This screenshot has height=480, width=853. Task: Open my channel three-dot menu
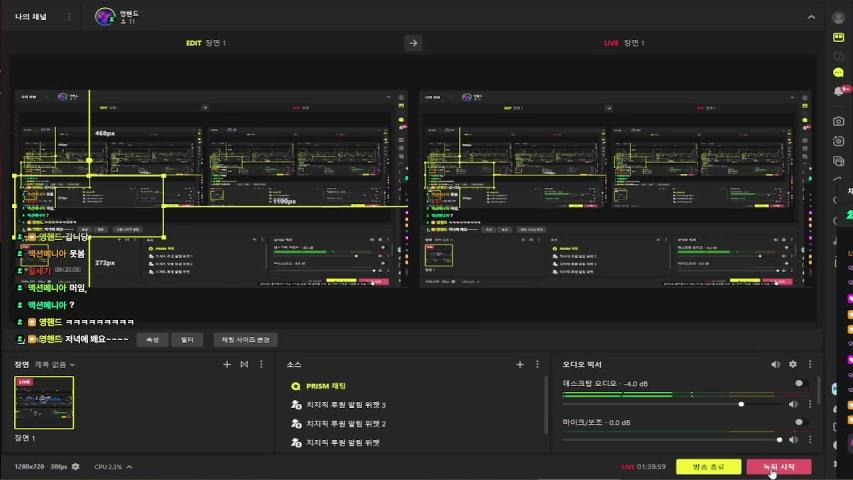coord(68,17)
